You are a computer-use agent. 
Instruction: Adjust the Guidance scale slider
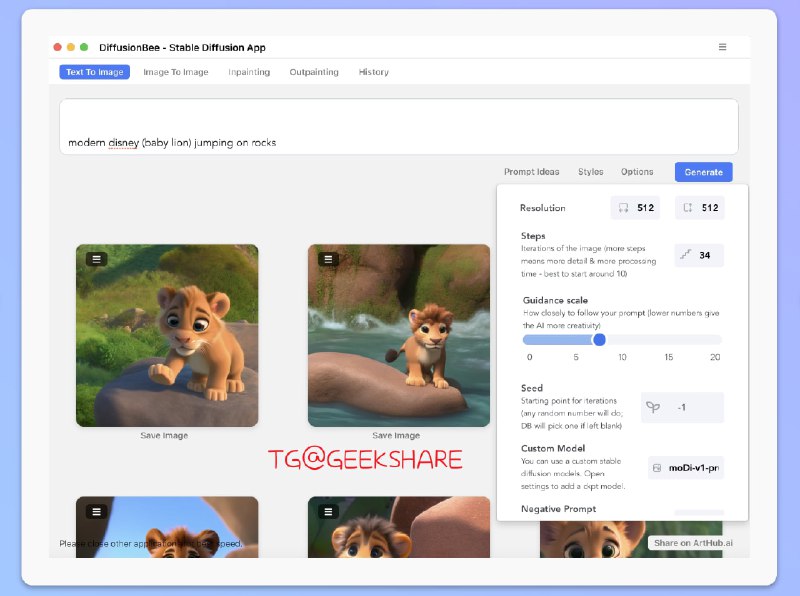tap(600, 340)
